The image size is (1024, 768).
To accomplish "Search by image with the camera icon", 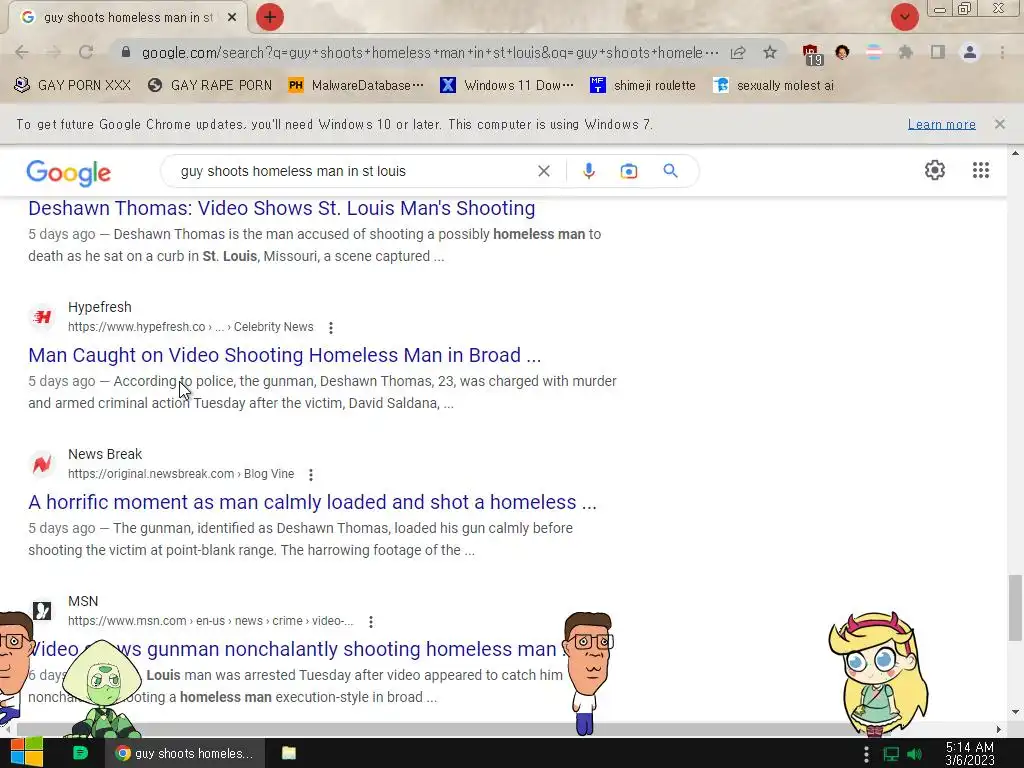I will [628, 171].
